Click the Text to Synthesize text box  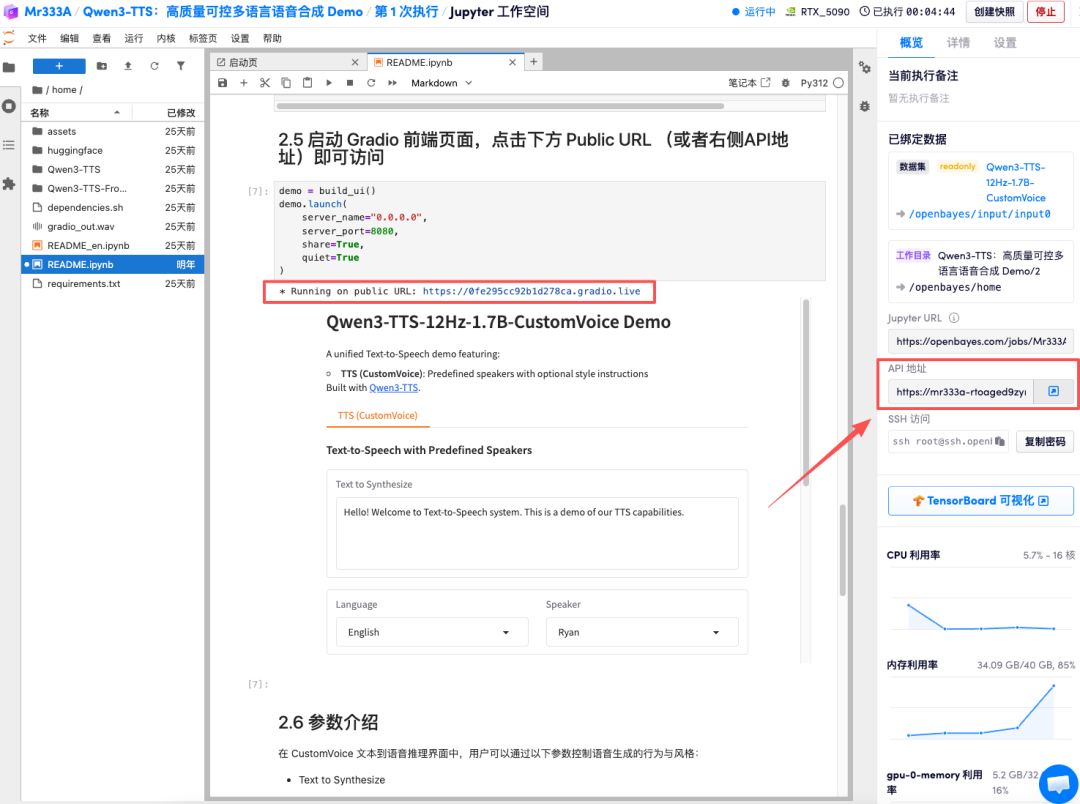(537, 533)
